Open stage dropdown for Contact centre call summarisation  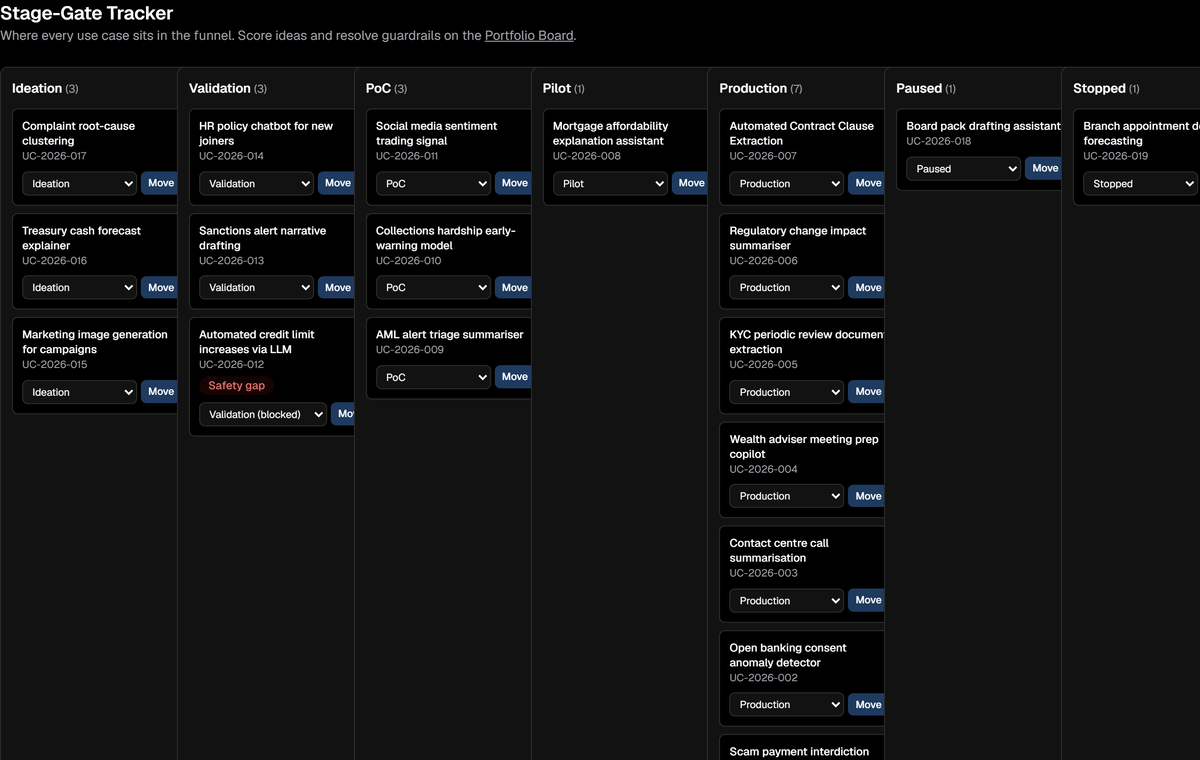click(787, 601)
